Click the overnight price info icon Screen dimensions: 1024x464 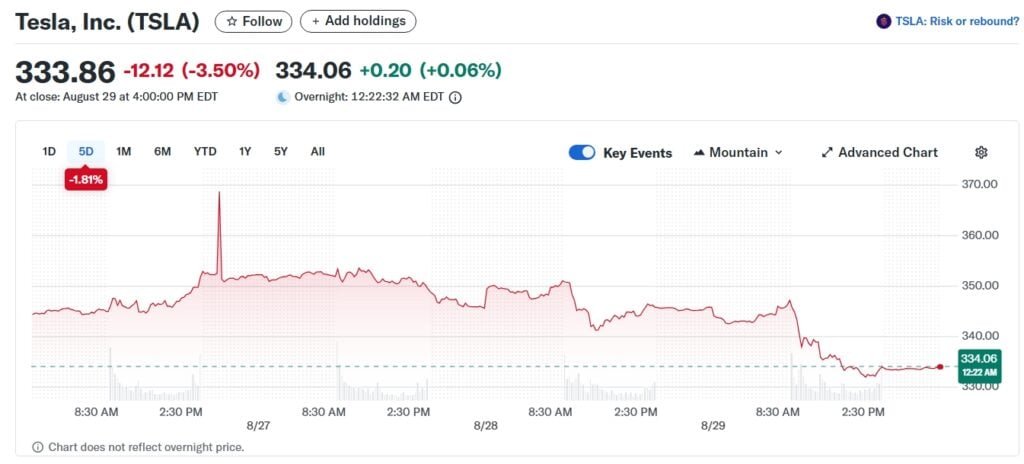coord(456,97)
